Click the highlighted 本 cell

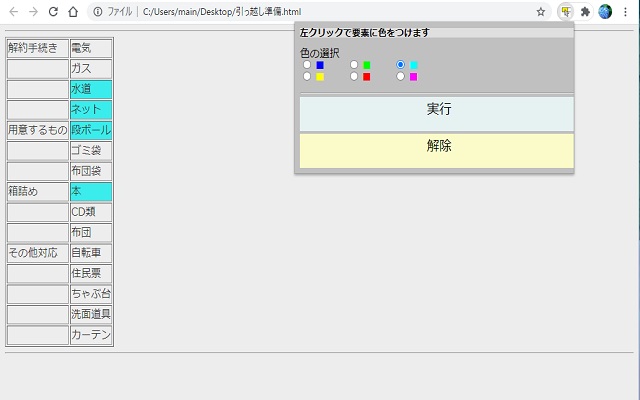click(x=91, y=191)
